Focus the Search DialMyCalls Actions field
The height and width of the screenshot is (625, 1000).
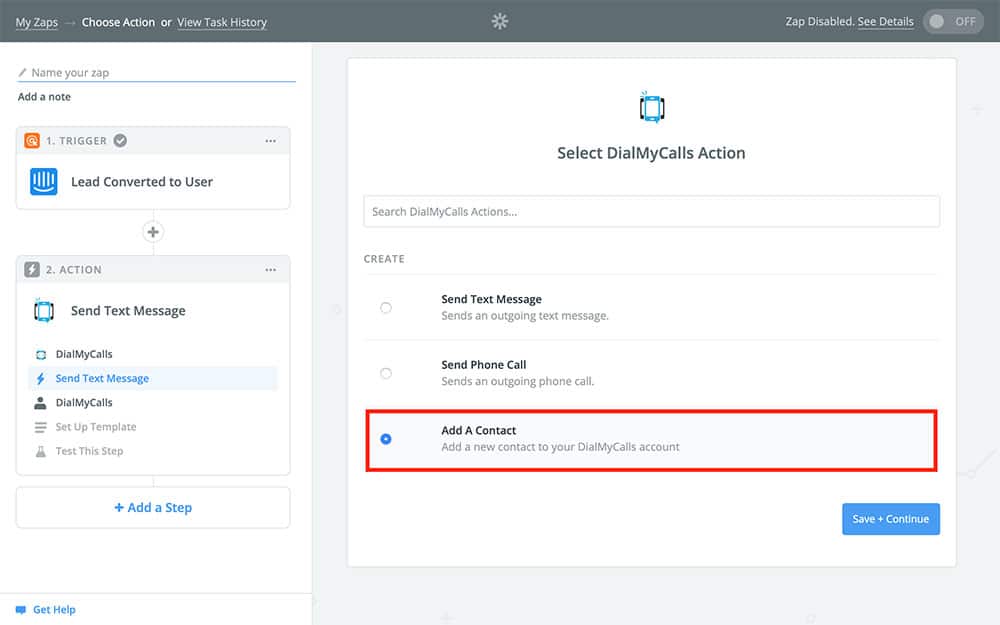tap(651, 212)
